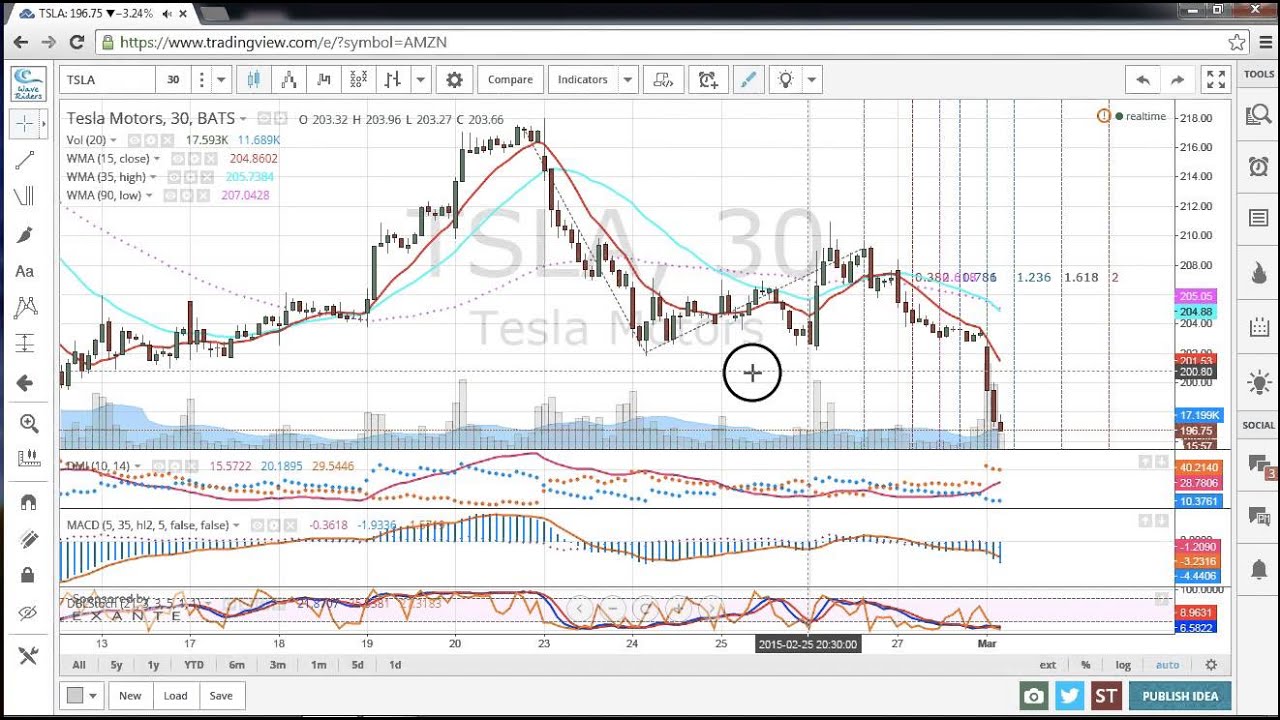Select the crosshair cursor tool
Screen dimensions: 1280x720
25,124
